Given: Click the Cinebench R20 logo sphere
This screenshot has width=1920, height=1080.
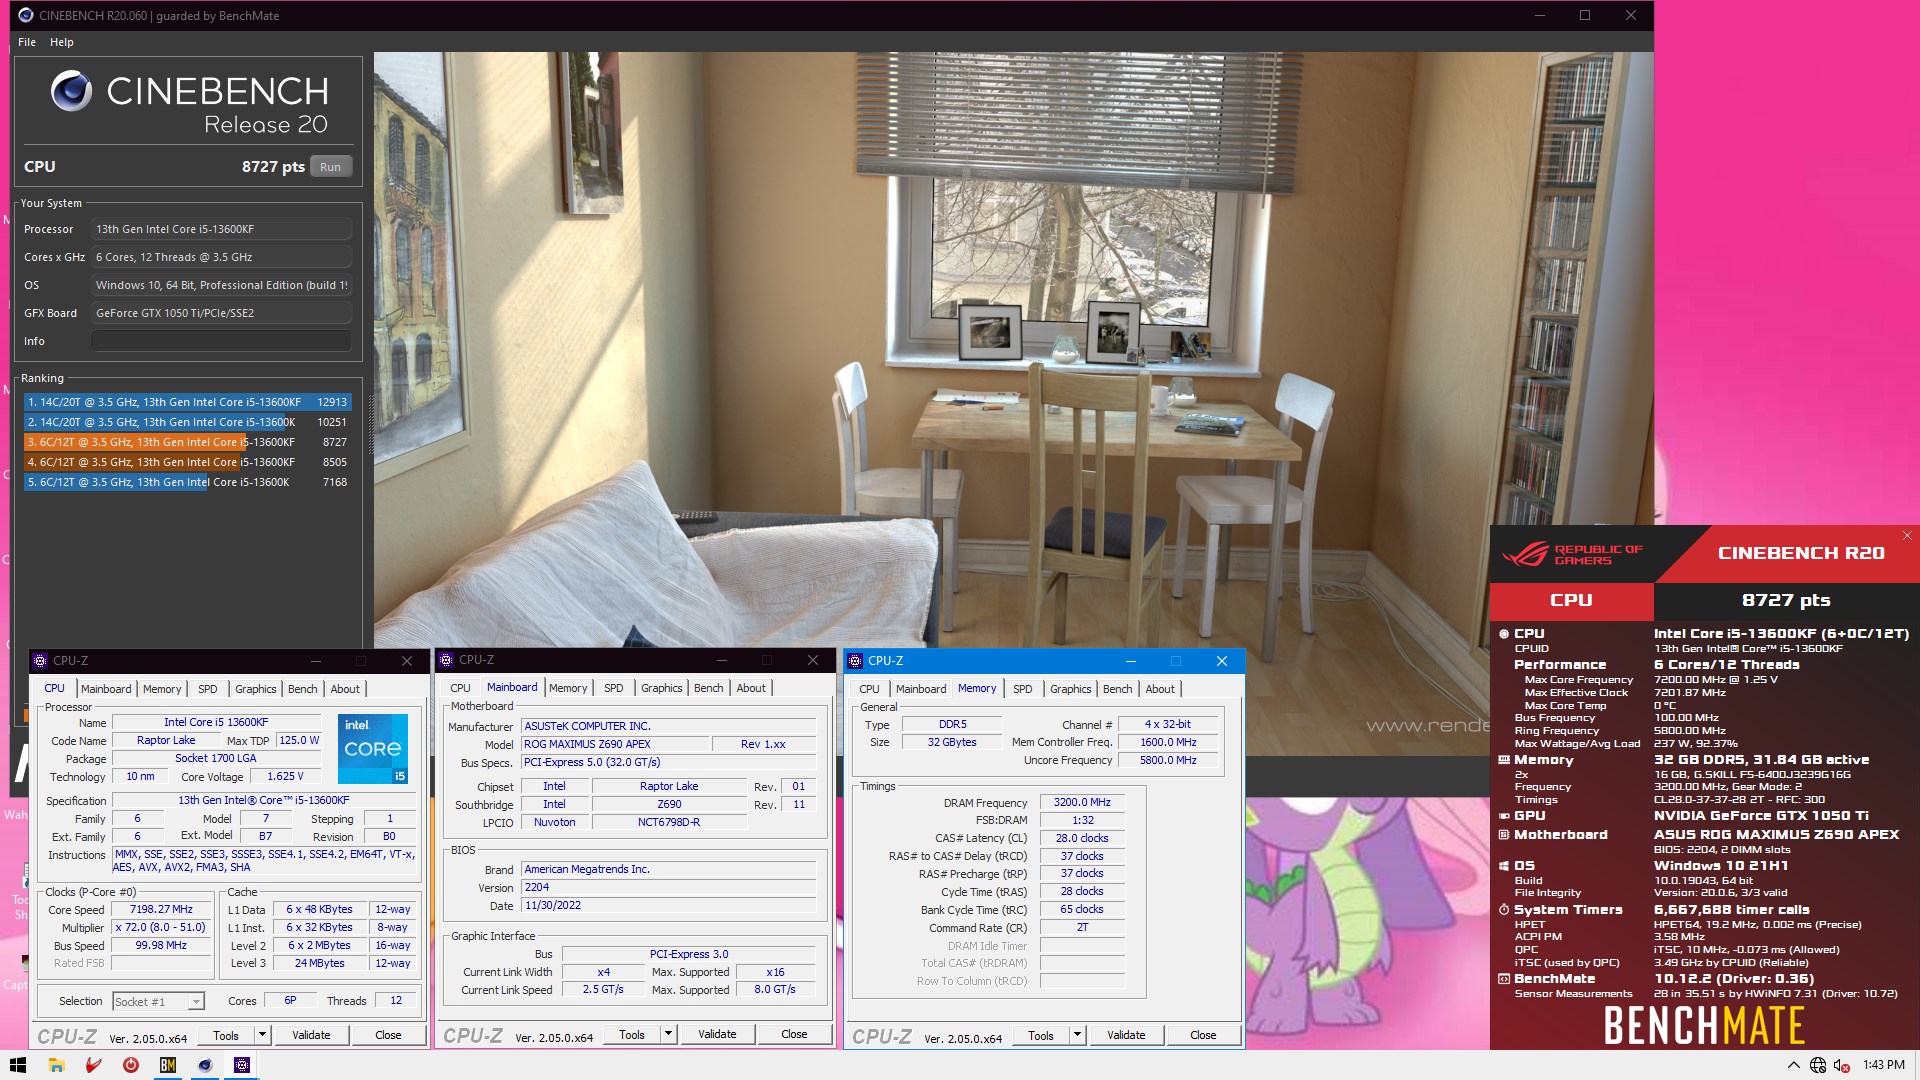Looking at the screenshot, I should click(71, 91).
